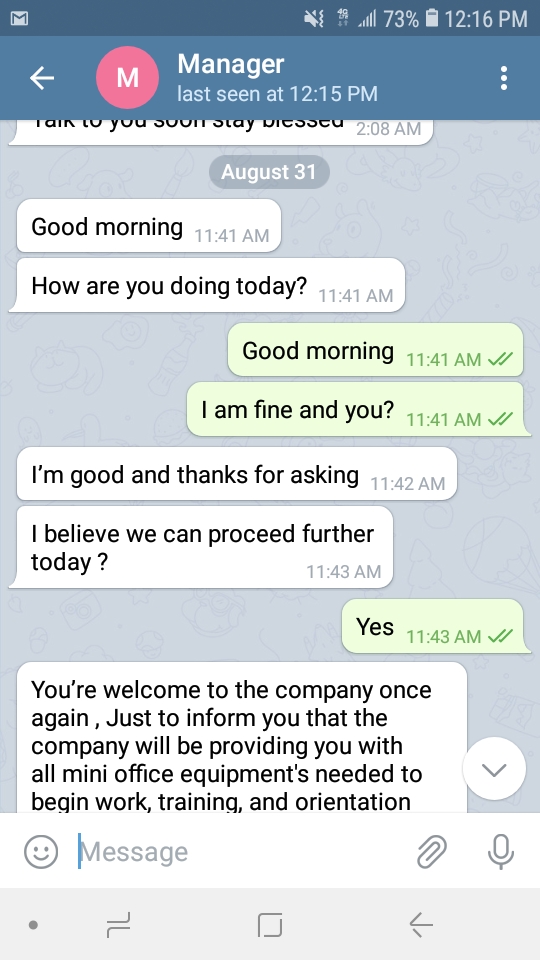Viewport: 540px width, 960px height.
Task: Tap the emoji smiley icon
Action: click(41, 851)
